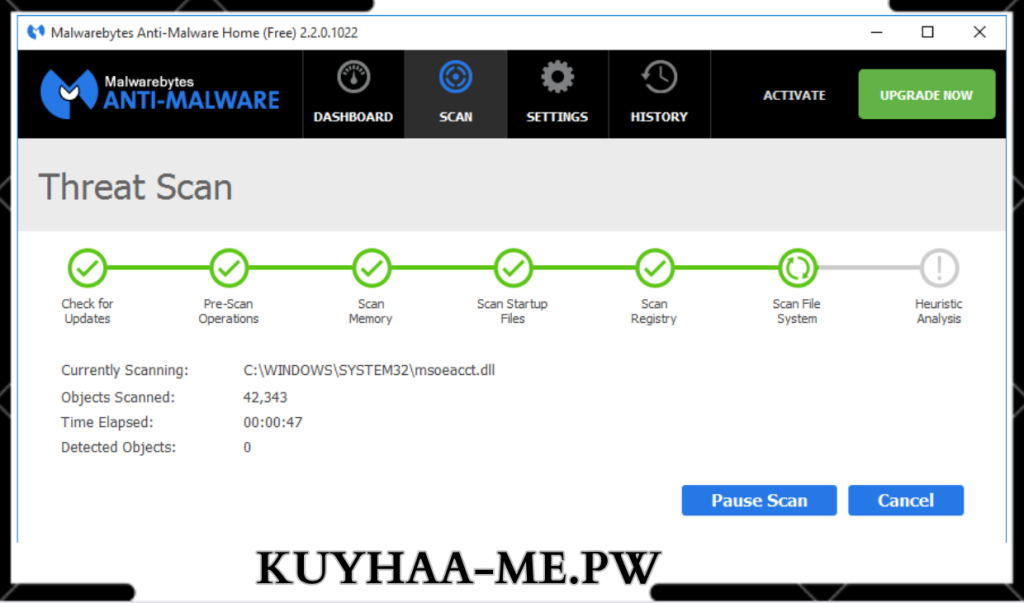Screen dimensions: 1024x603
Task: Click the 42,343 objects scanned value
Action: (x=265, y=397)
